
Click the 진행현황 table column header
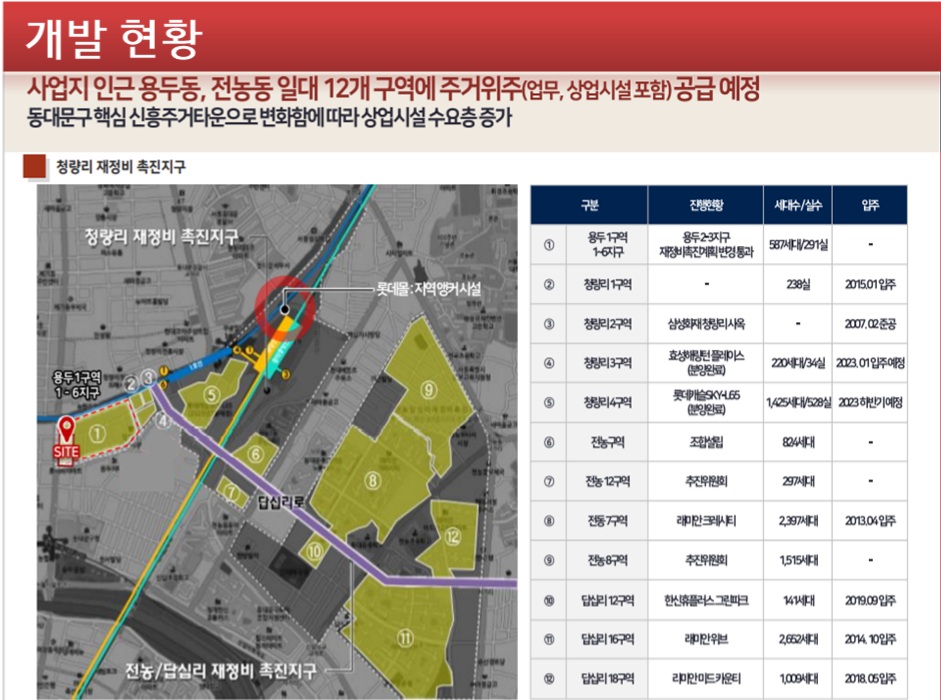tap(704, 205)
